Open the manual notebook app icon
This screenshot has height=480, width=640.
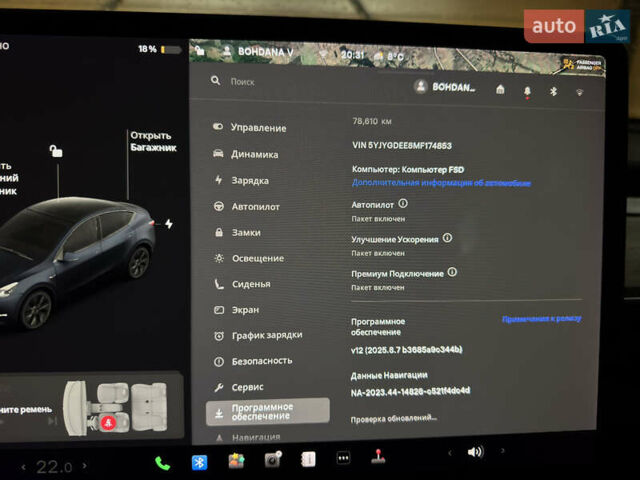pyautogui.click(x=308, y=459)
